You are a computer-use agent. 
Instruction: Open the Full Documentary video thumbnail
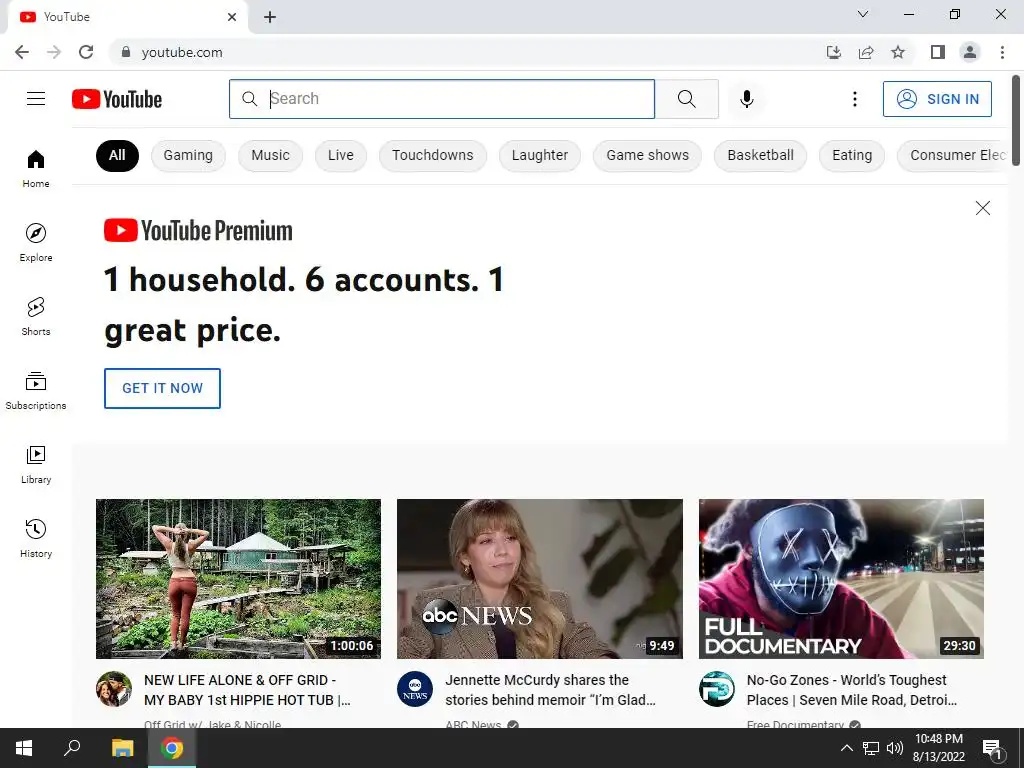pos(841,579)
